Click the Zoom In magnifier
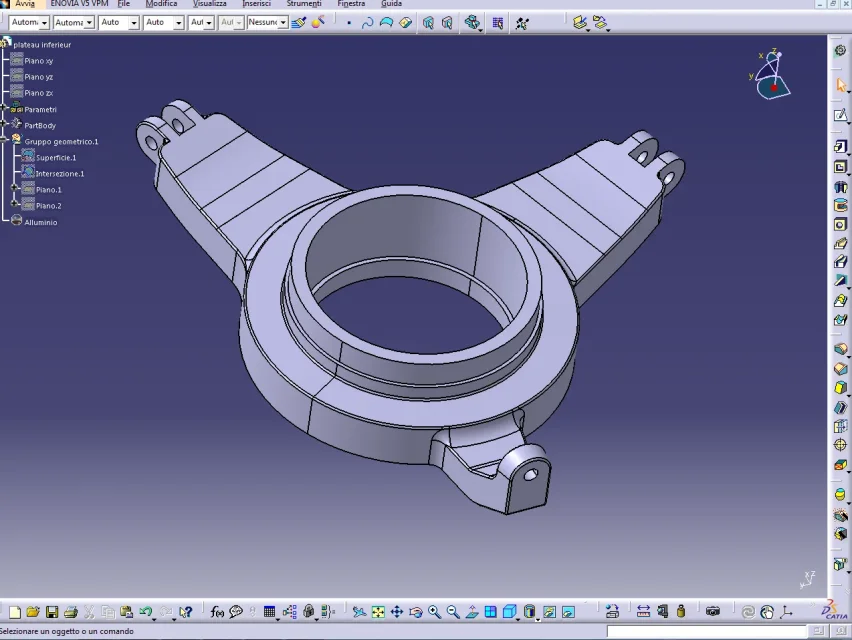 coord(434,612)
